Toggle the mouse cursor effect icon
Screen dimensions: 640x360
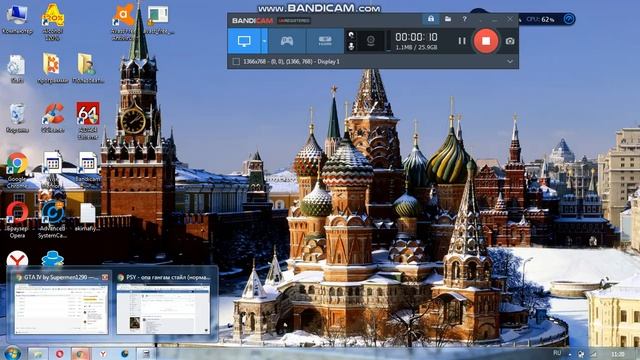click(x=351, y=35)
